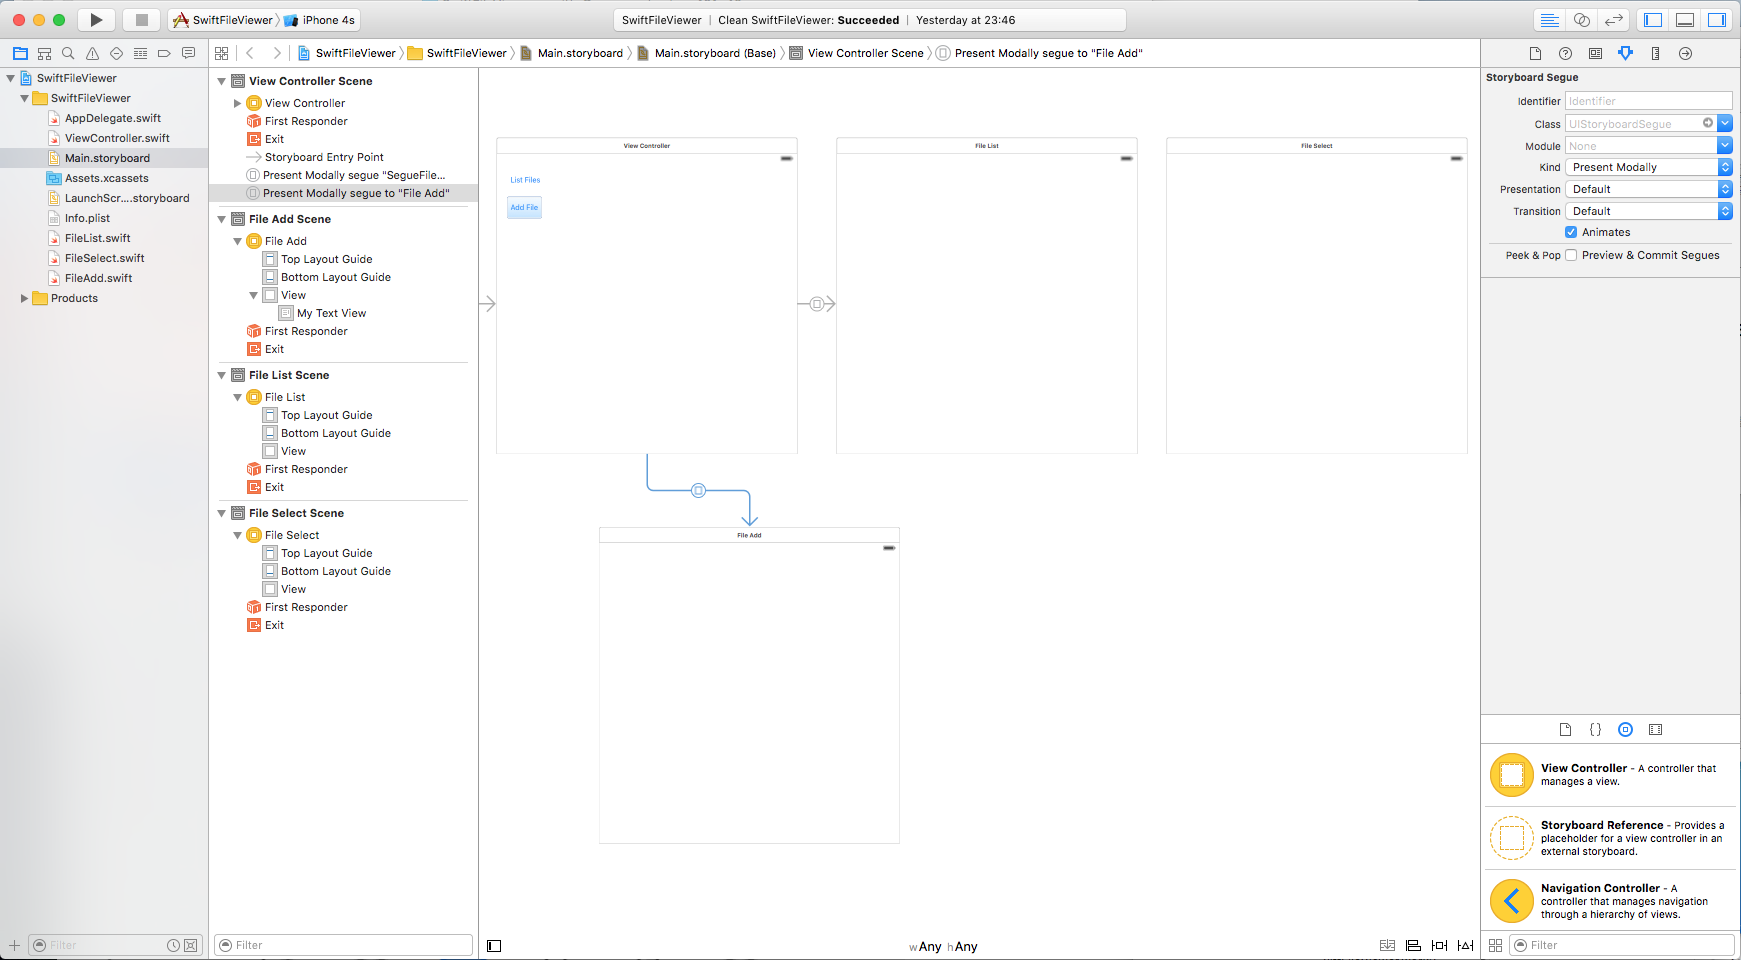Click the segue Identifier text field

[1647, 101]
